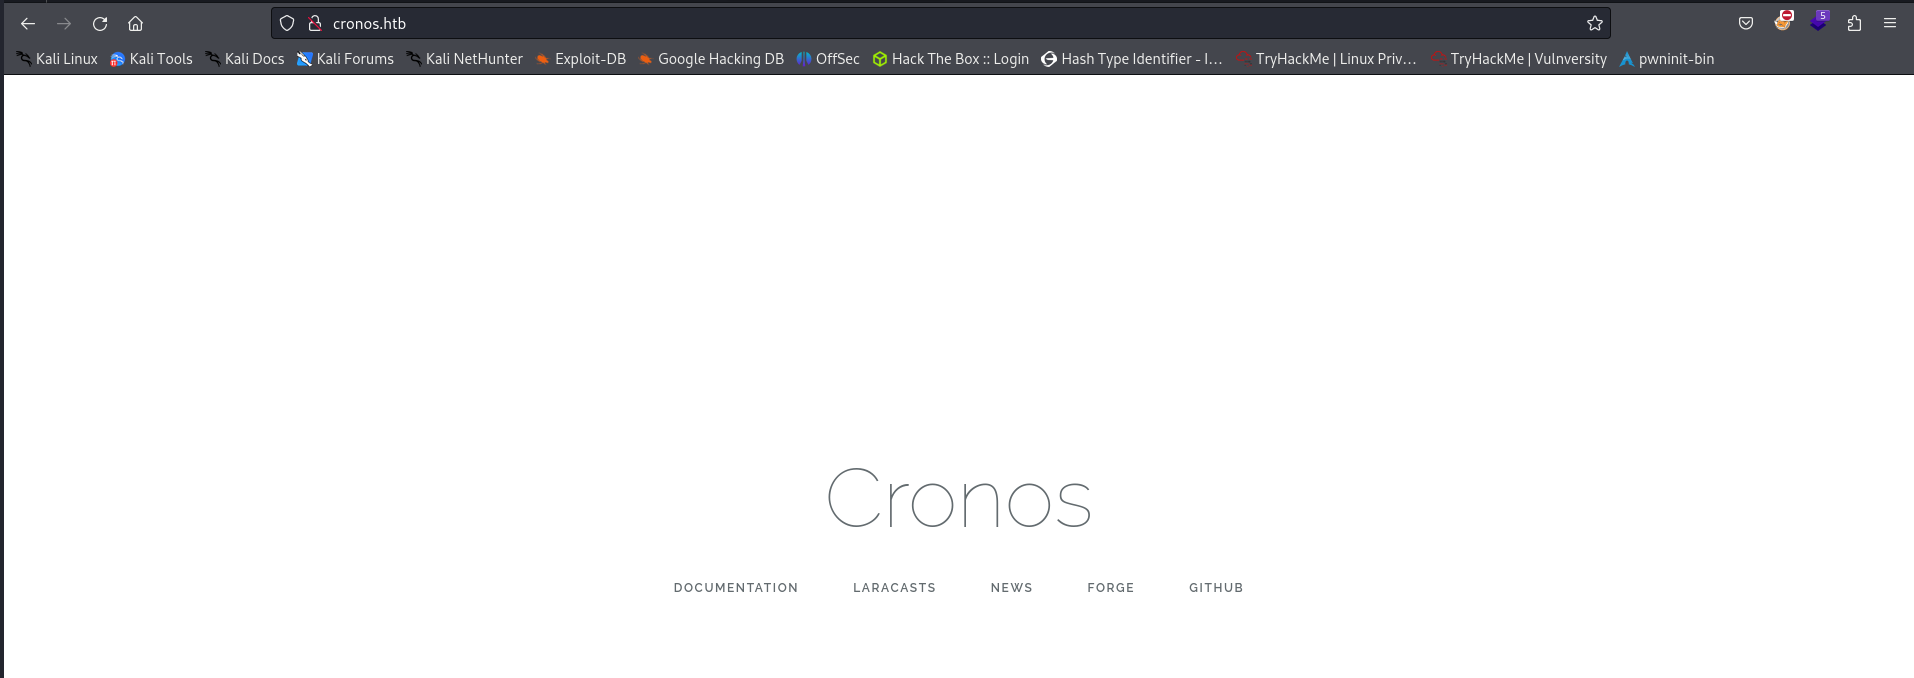Follow the DOCUMENTATION link
The height and width of the screenshot is (678, 1914).
[736, 588]
